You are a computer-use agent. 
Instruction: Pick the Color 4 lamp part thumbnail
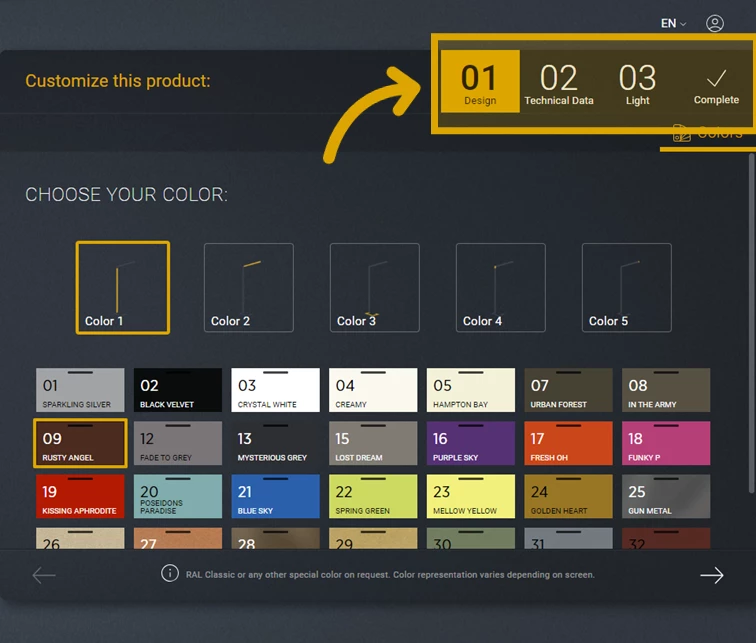click(x=501, y=287)
